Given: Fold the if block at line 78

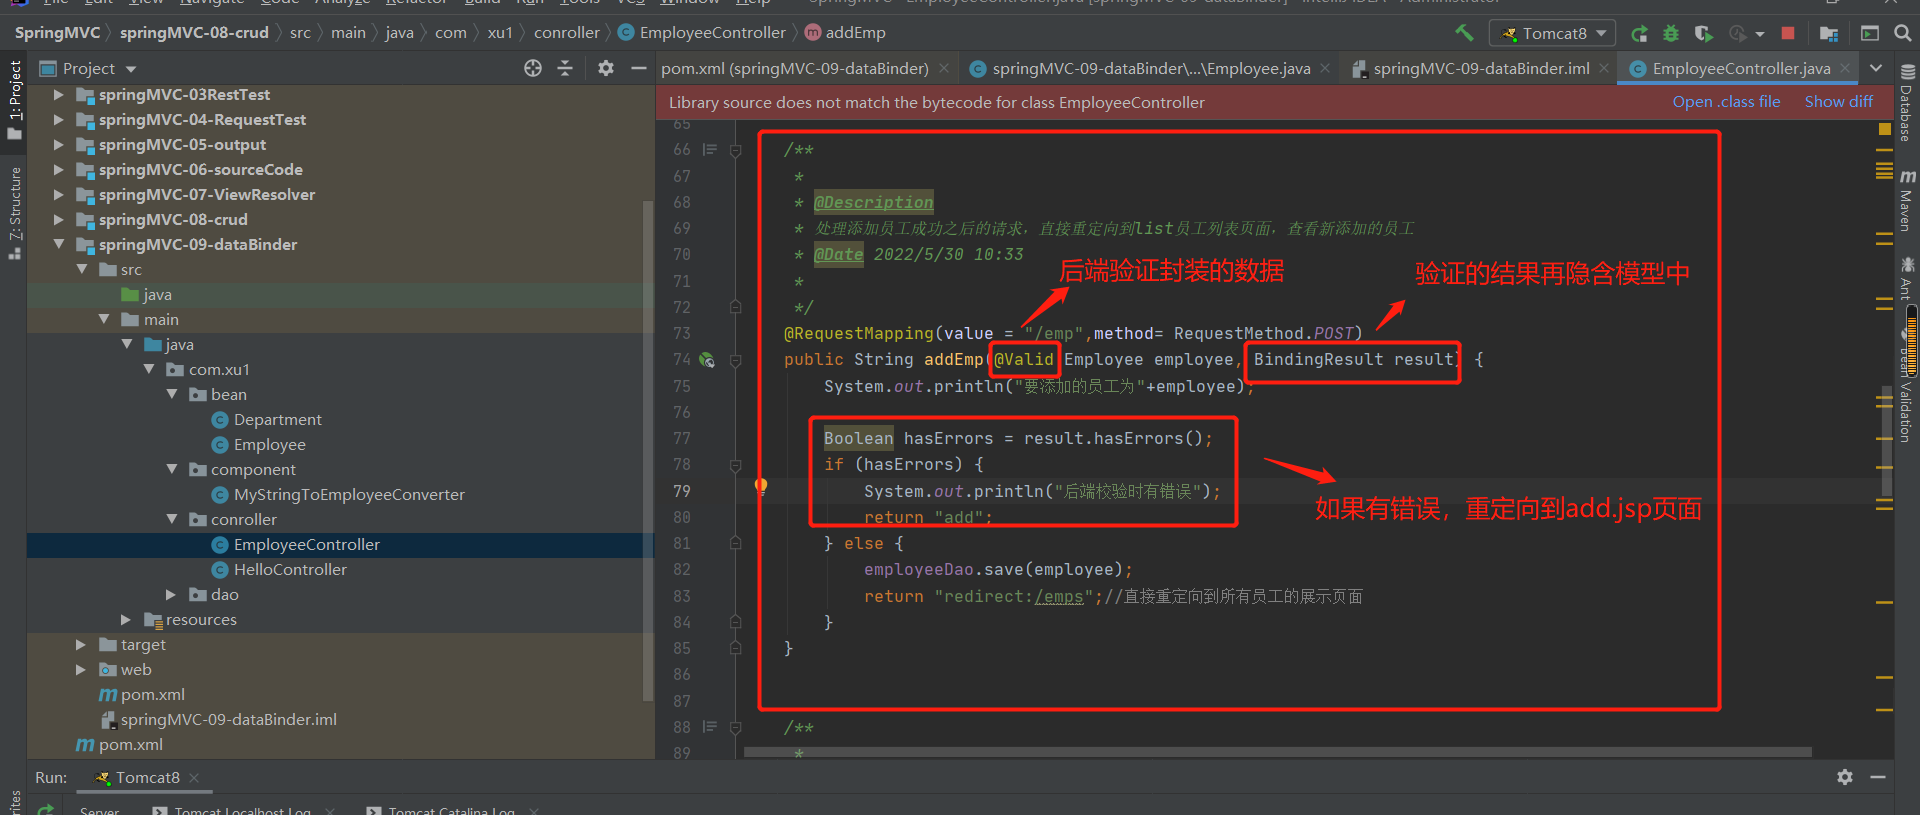Looking at the screenshot, I should point(736,465).
